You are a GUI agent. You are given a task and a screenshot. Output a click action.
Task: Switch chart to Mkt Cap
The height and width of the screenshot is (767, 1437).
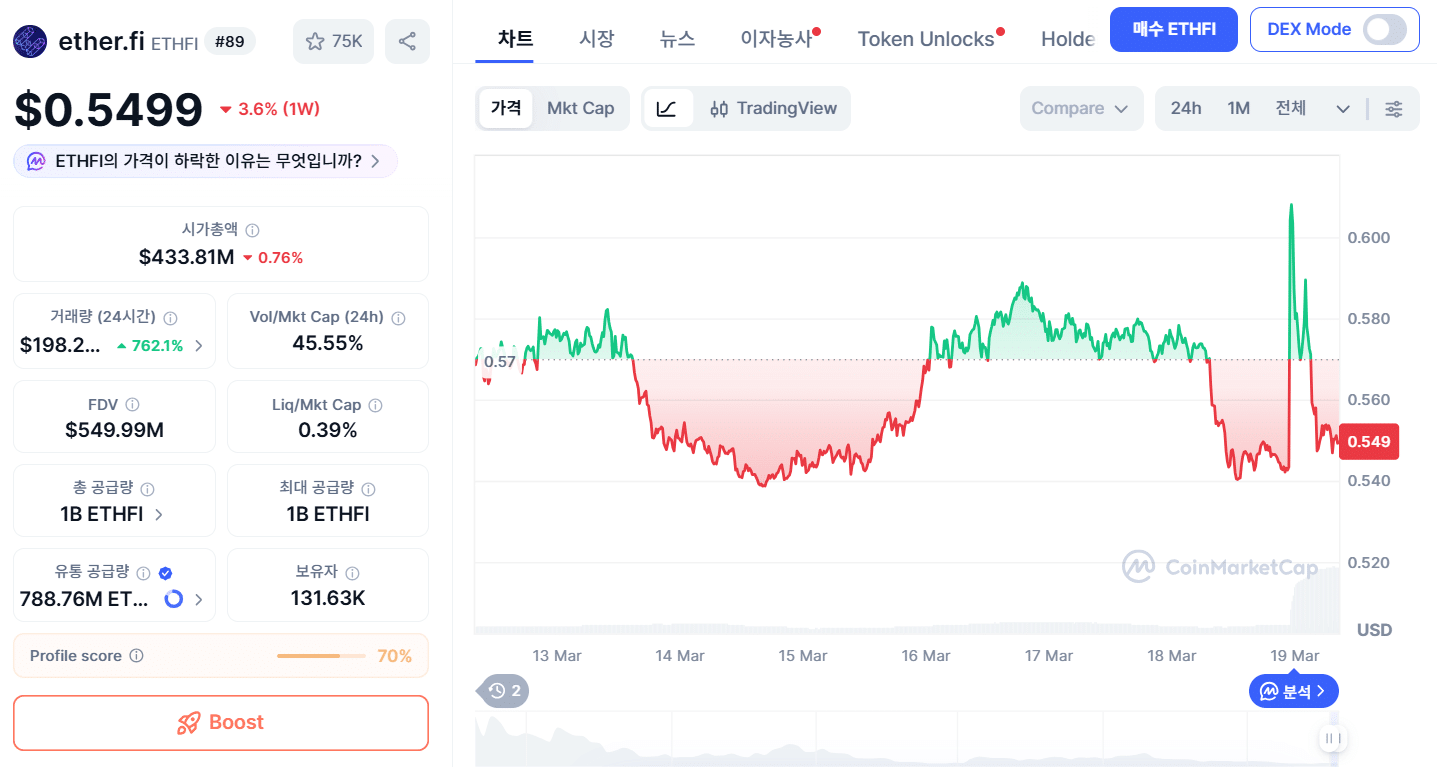(580, 108)
